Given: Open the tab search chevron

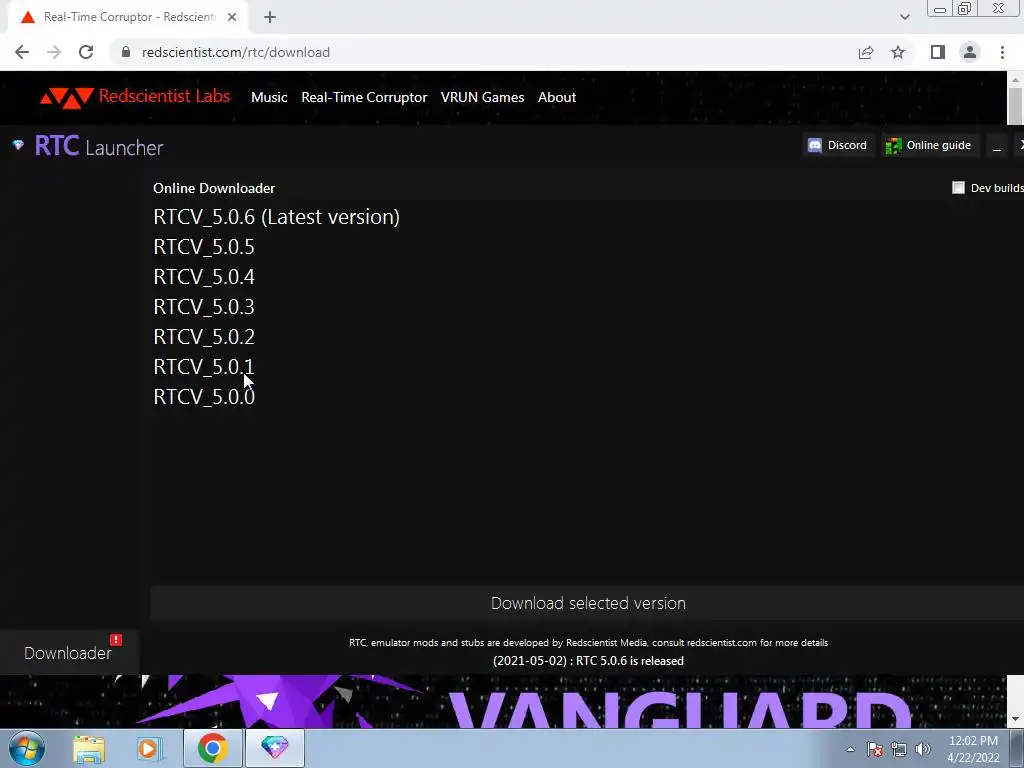Looking at the screenshot, I should pyautogui.click(x=904, y=17).
